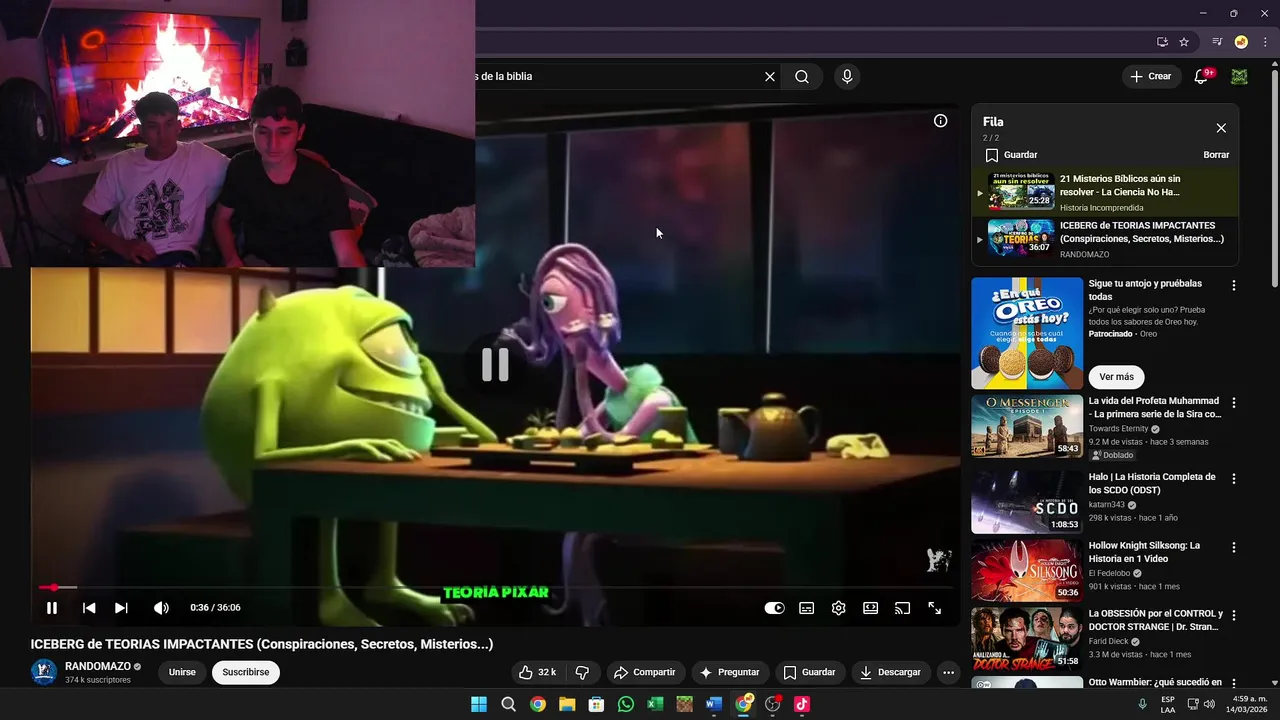
Task: Open Word from the taskbar
Action: (714, 704)
